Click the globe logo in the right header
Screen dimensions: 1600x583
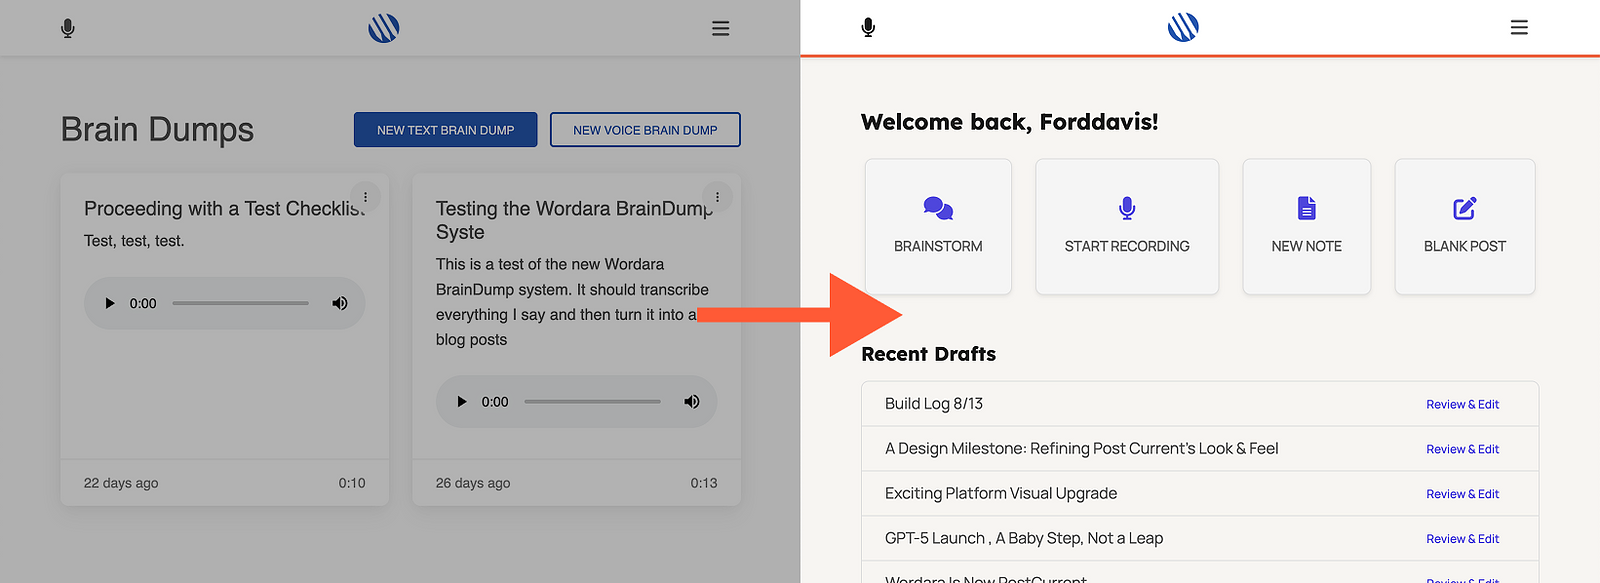click(1183, 27)
